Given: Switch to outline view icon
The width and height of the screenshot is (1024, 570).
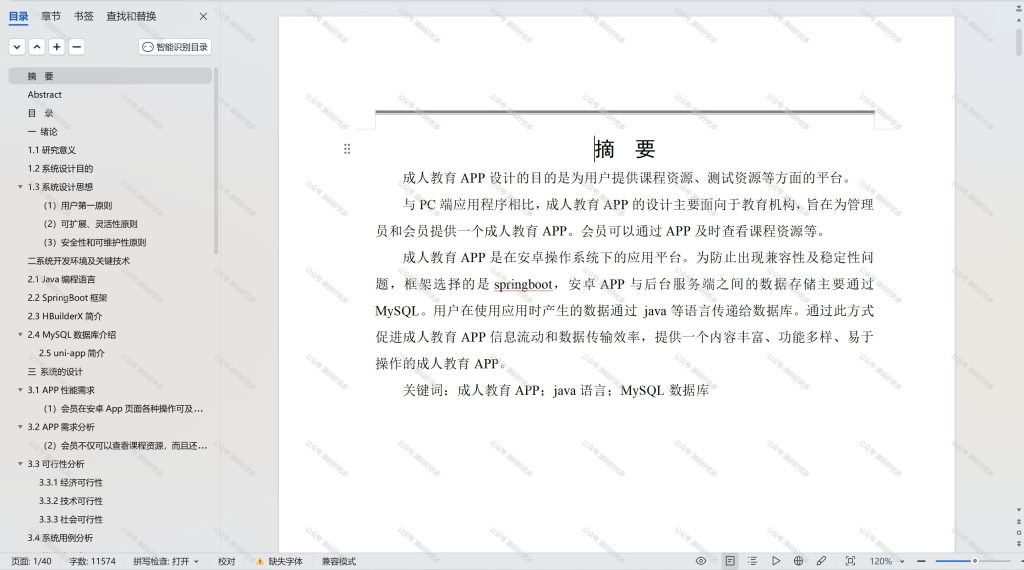Looking at the screenshot, I should click(x=752, y=561).
